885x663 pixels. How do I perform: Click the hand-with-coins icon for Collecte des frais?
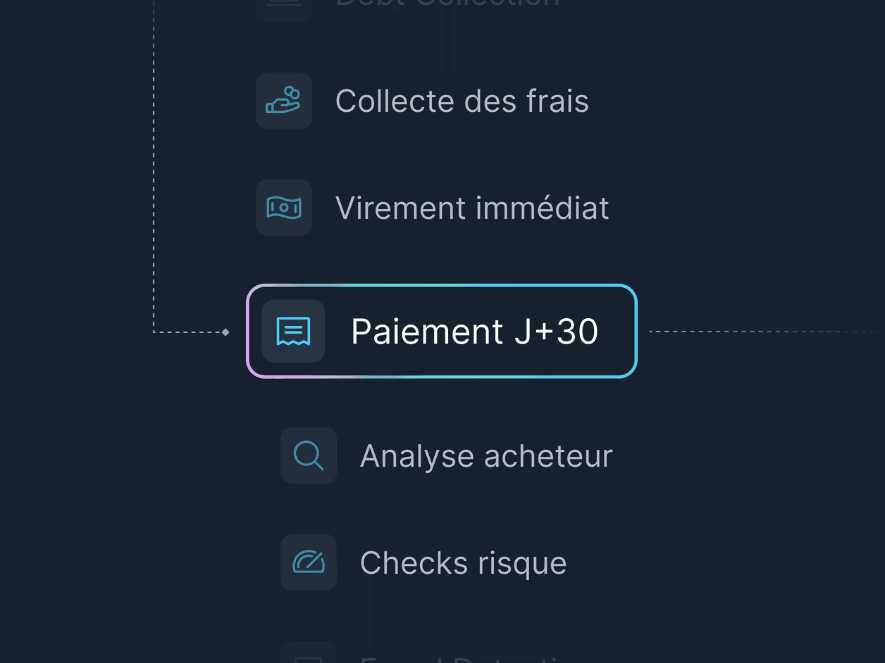click(x=283, y=100)
